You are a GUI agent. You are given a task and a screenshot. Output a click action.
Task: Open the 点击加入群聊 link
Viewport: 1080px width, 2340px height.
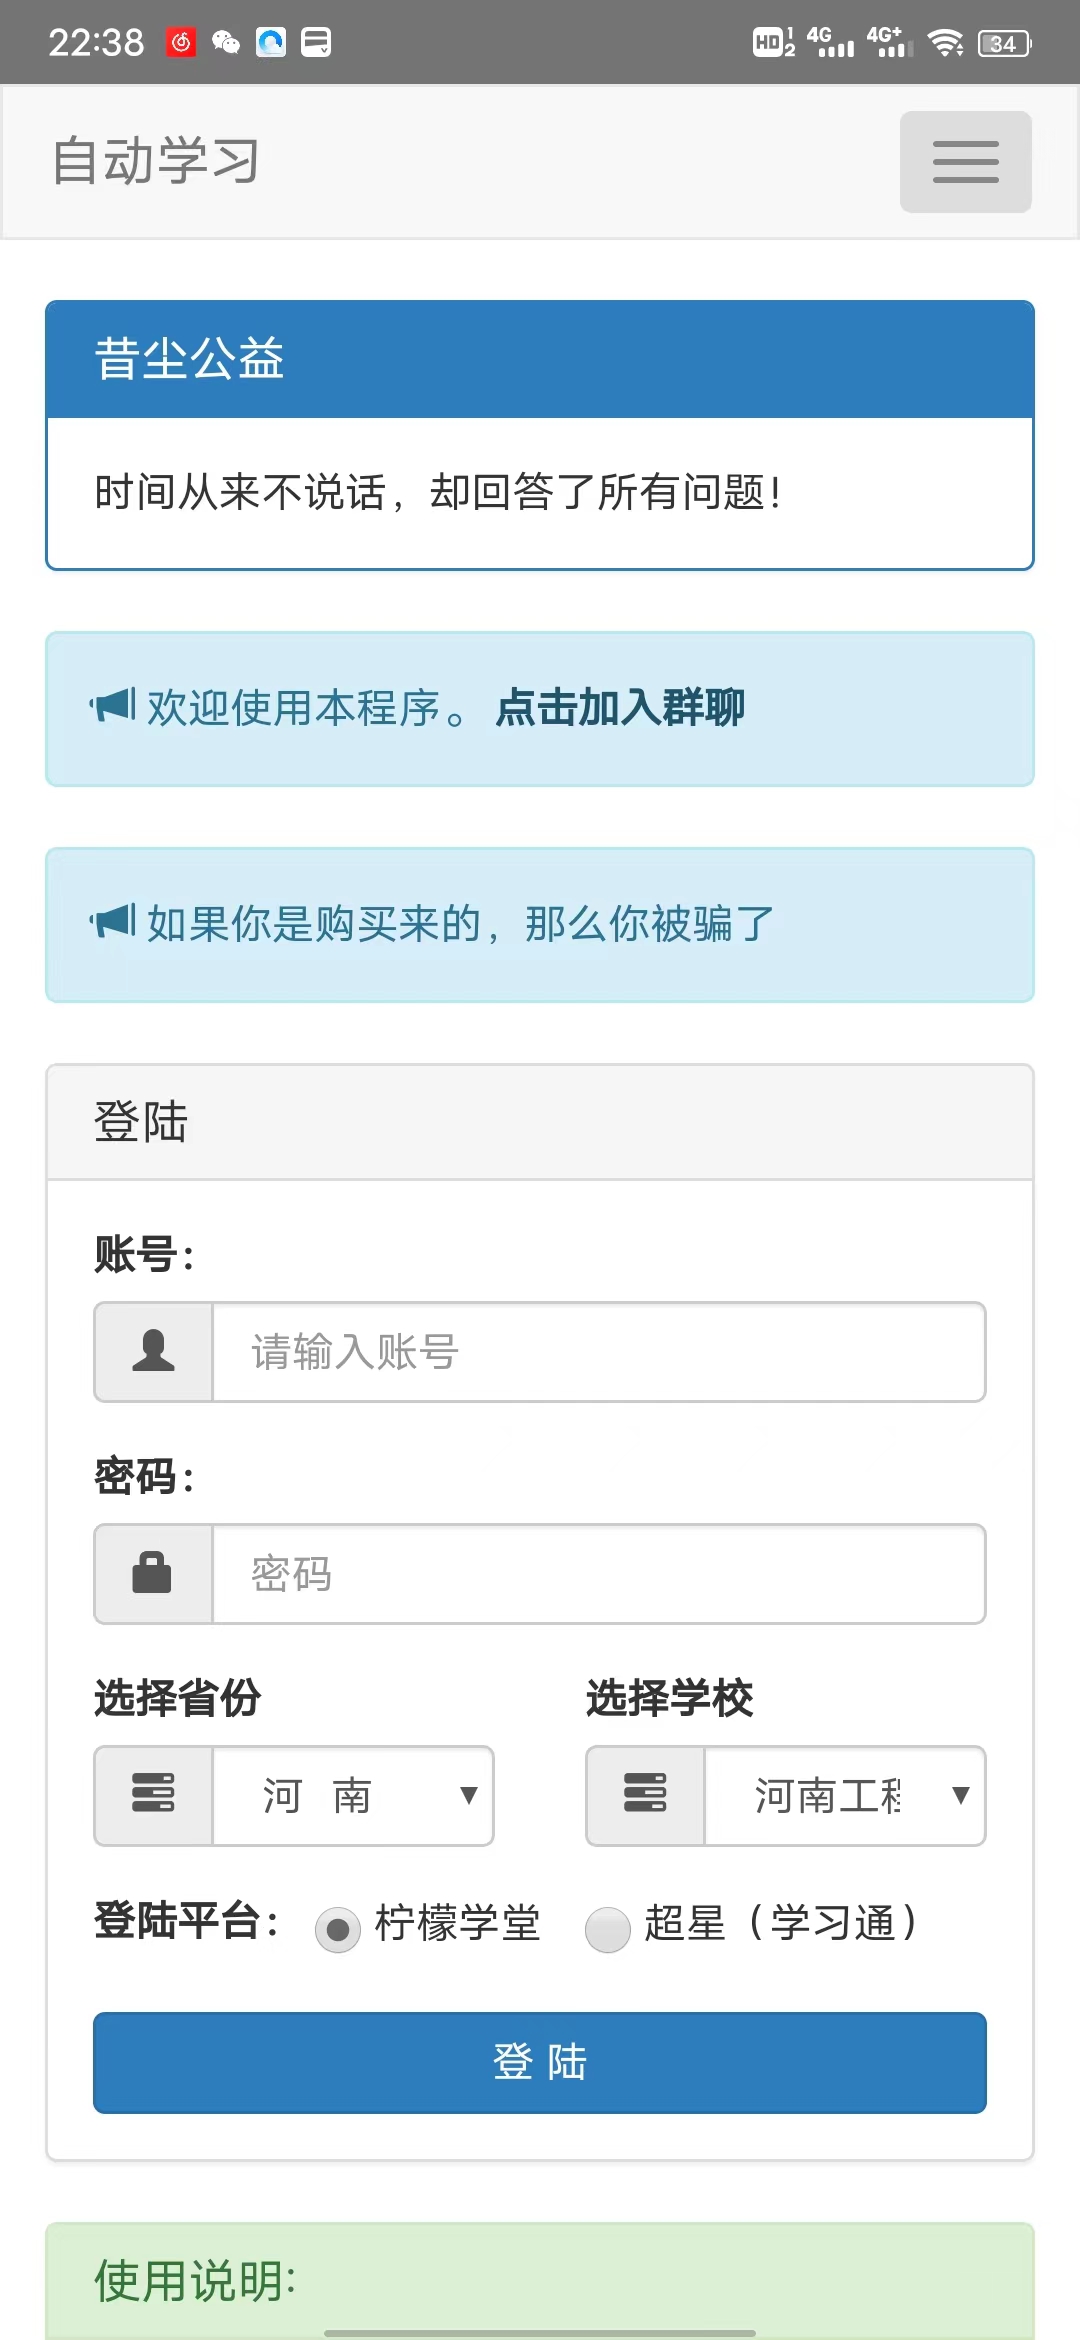point(620,706)
